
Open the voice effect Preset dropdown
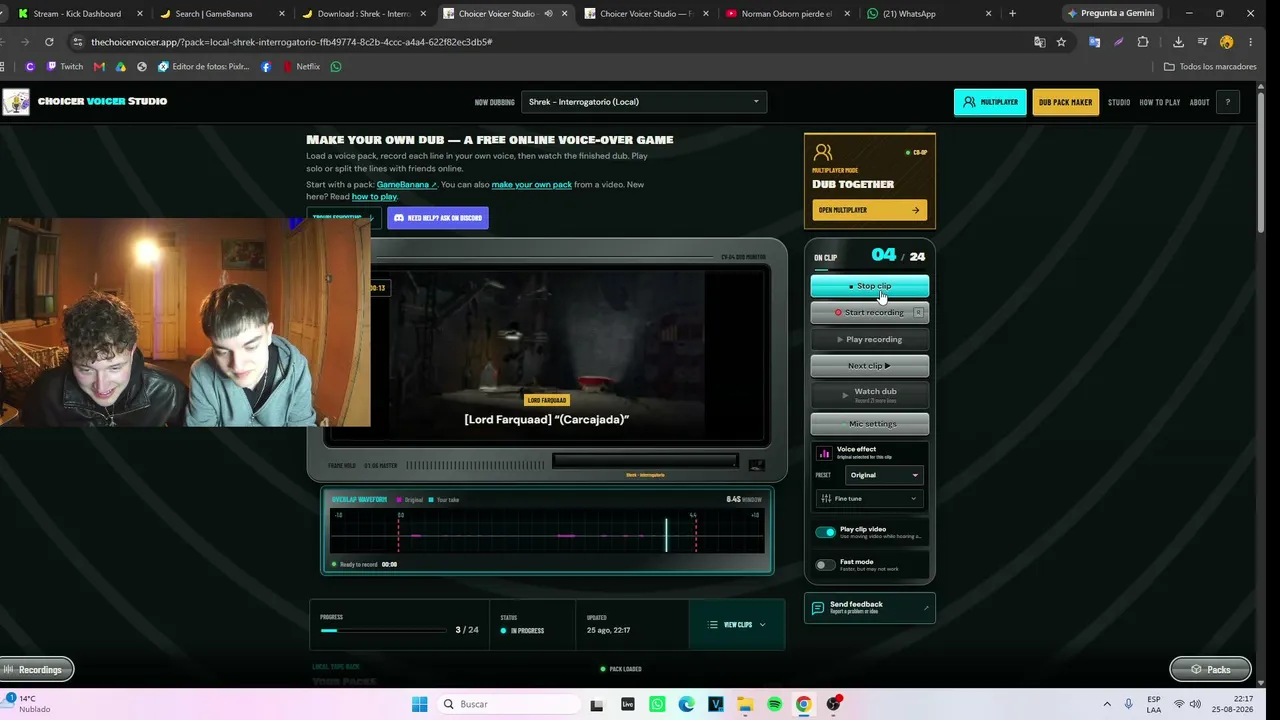click(x=884, y=475)
